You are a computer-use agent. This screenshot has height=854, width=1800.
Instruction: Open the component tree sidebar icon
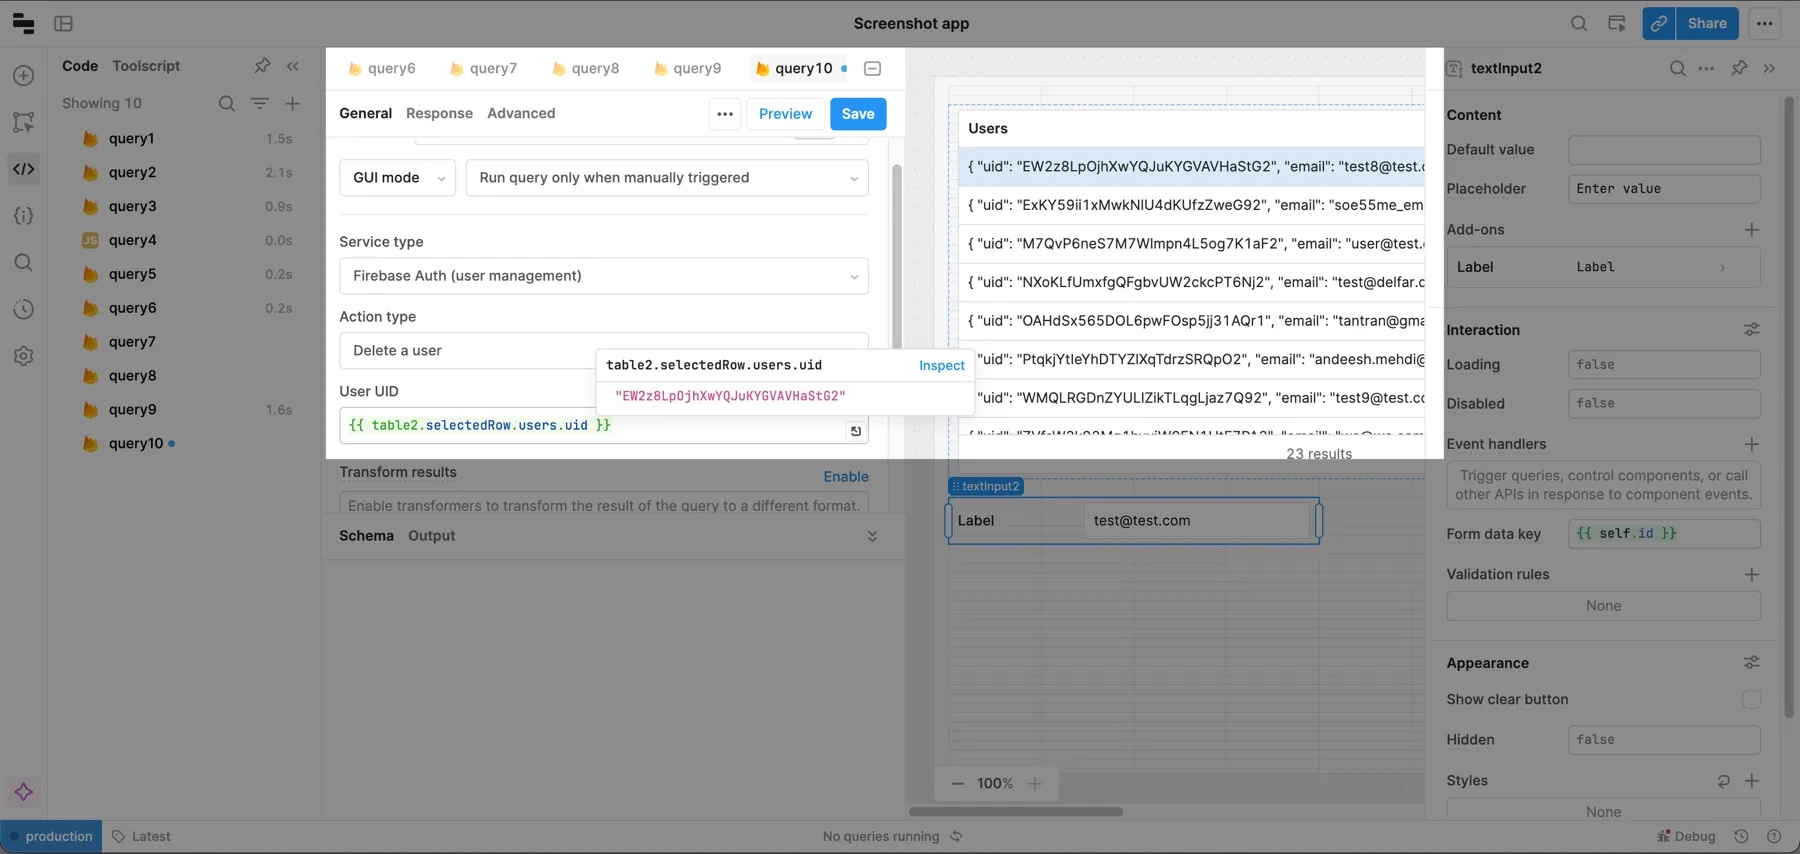(24, 122)
